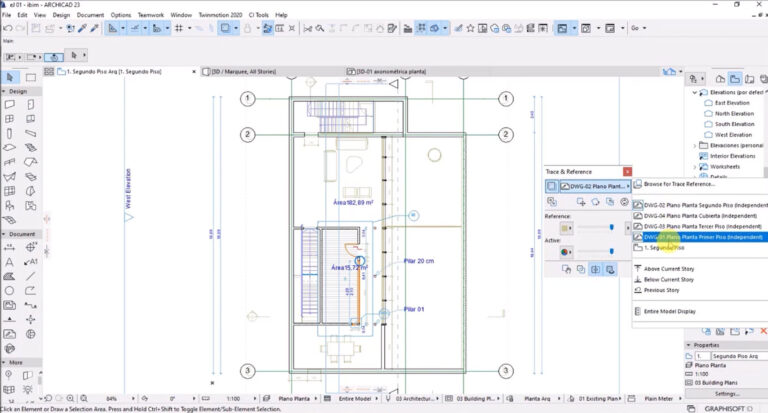Screen dimensions: 768x413
Task: Select the Arrow selection tool
Action: [10, 77]
